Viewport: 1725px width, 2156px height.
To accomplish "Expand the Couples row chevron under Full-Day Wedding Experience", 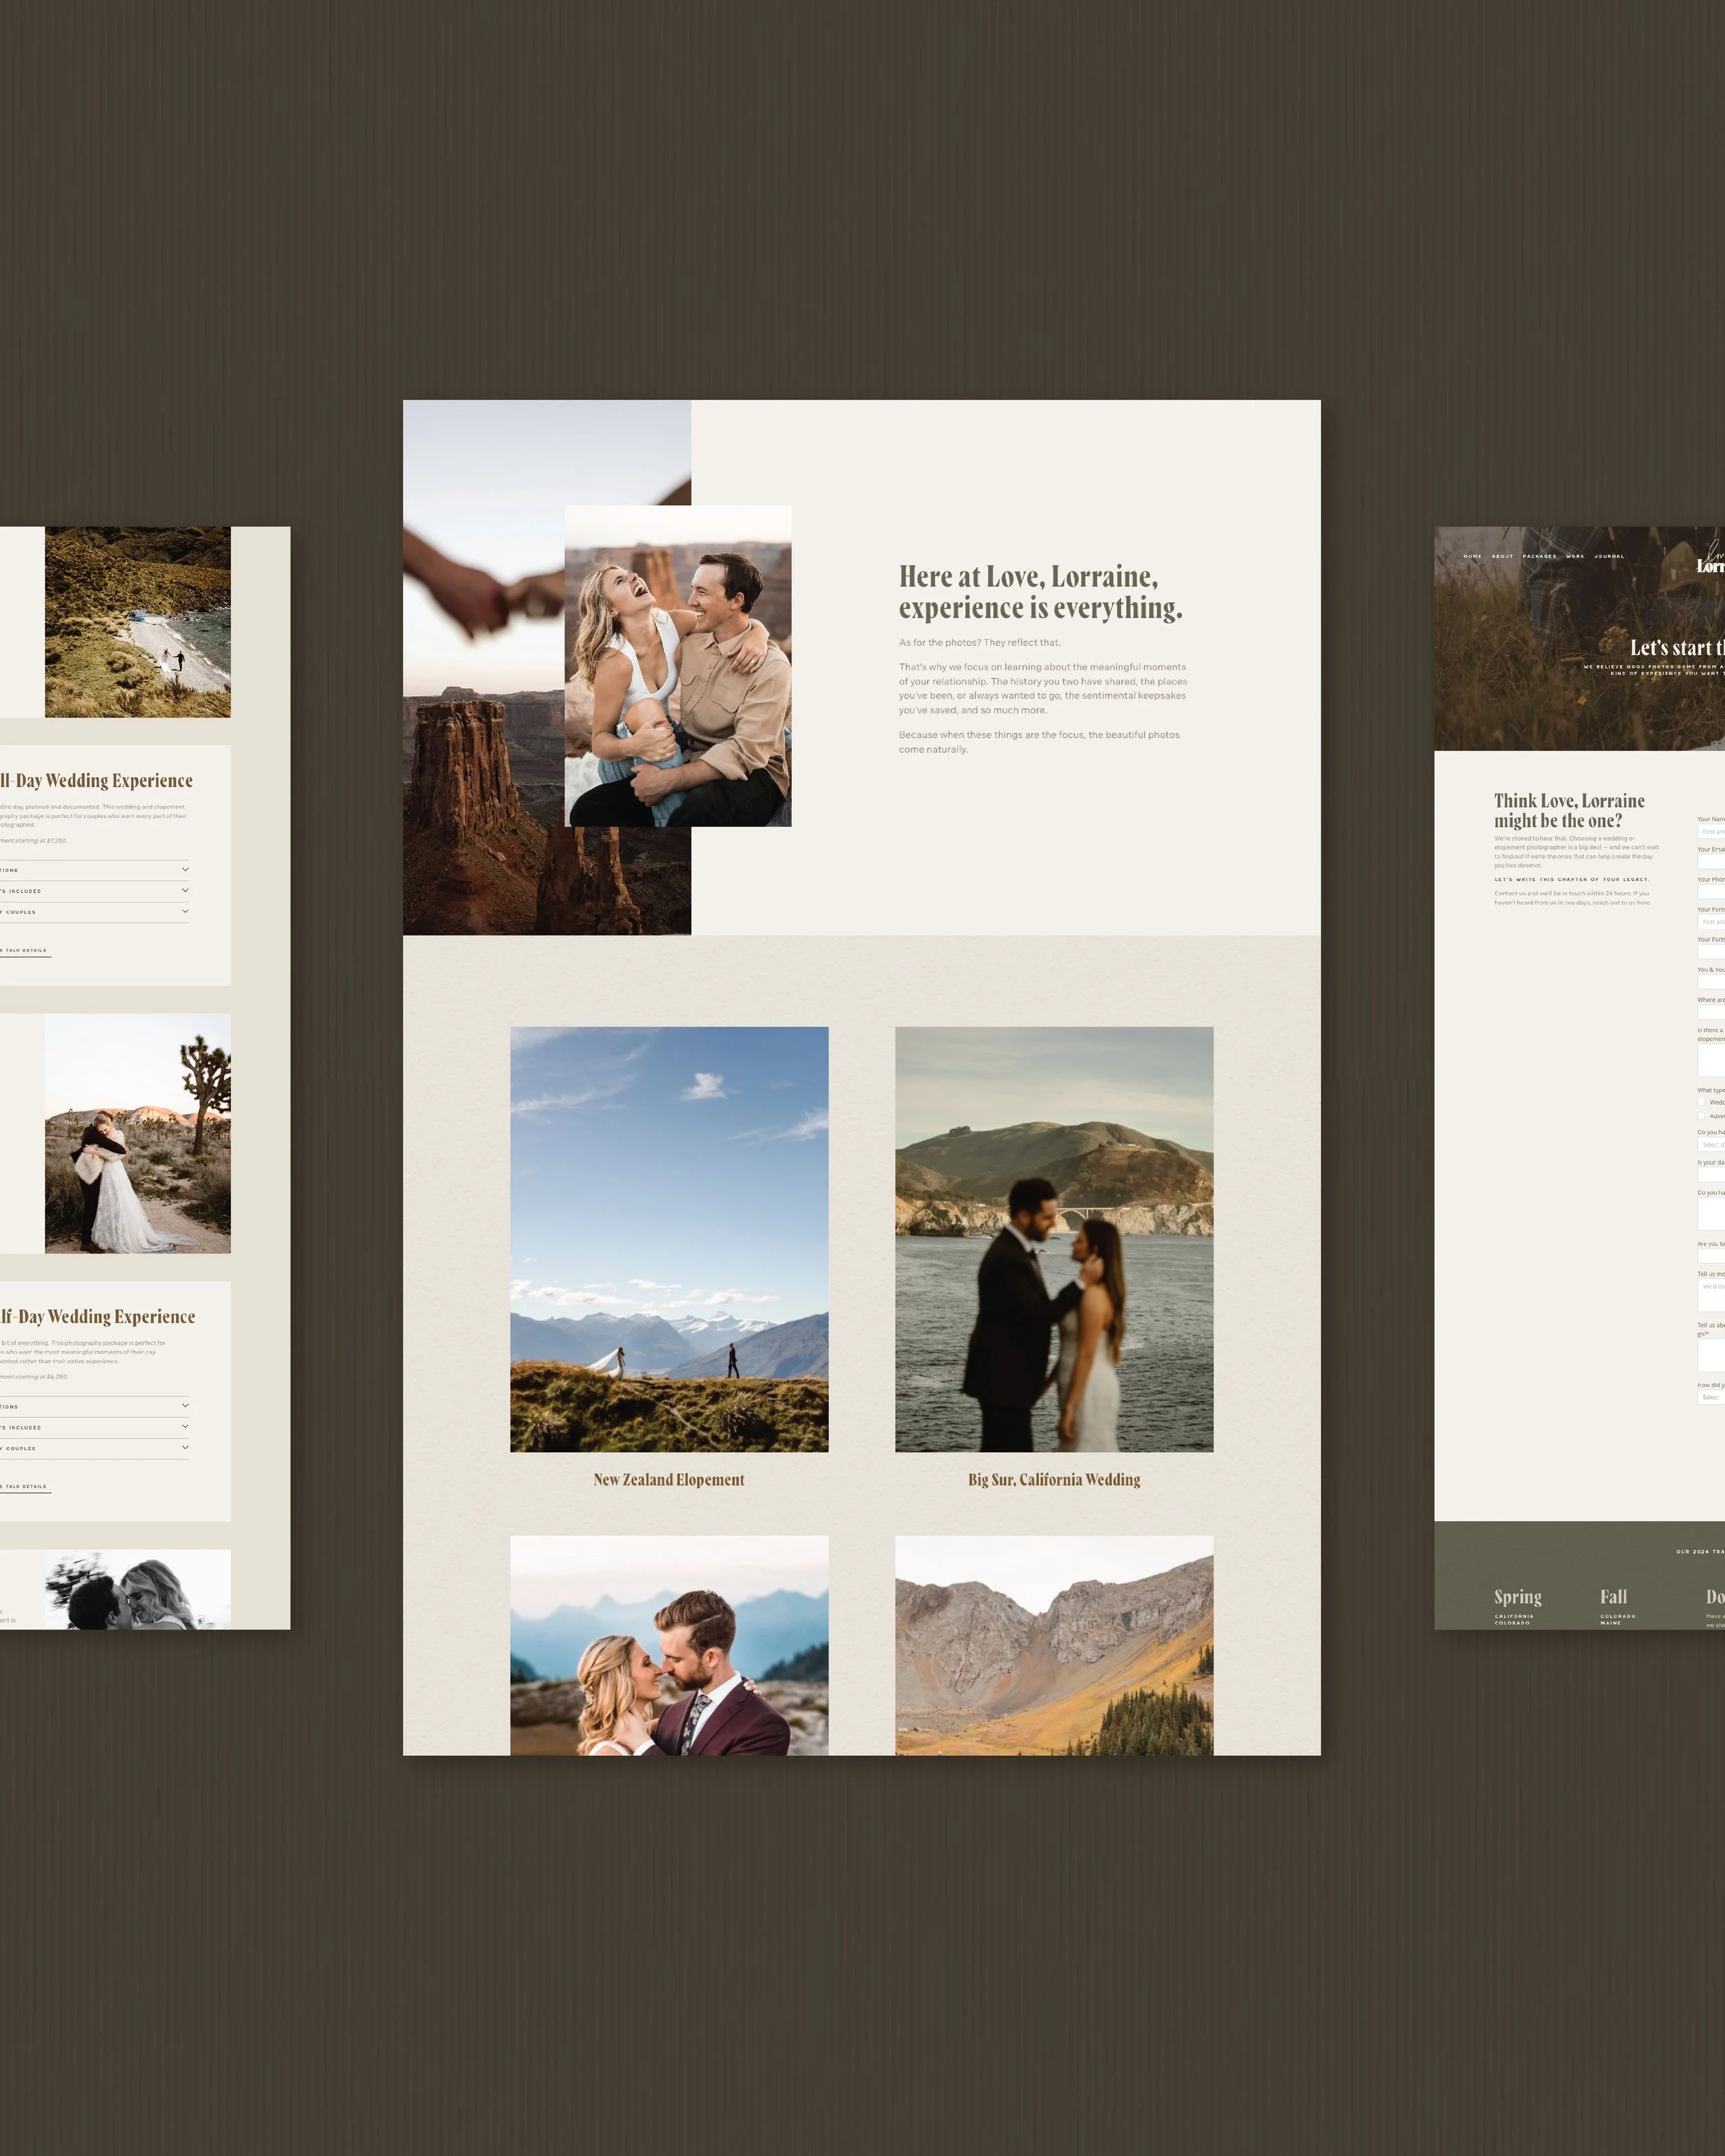I will coord(185,911).
